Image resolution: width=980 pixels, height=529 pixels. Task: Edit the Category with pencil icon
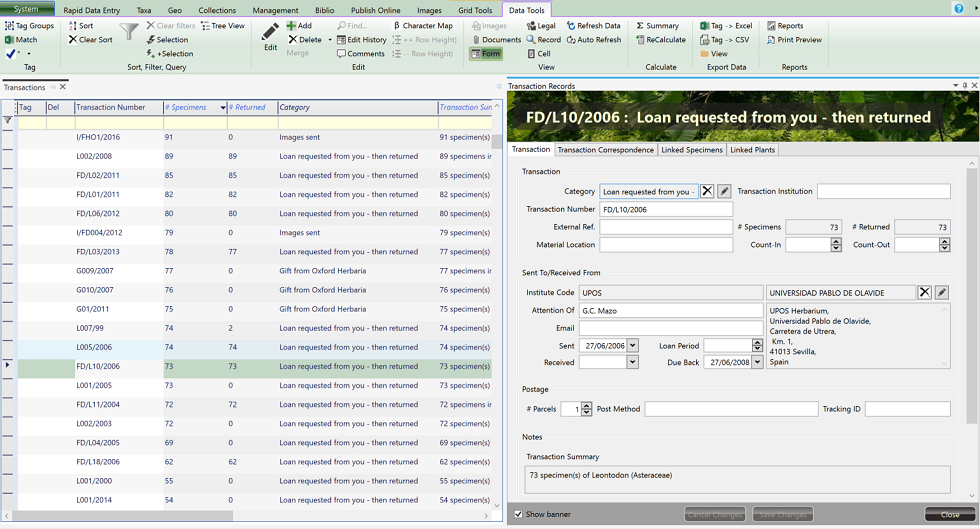pyautogui.click(x=724, y=191)
